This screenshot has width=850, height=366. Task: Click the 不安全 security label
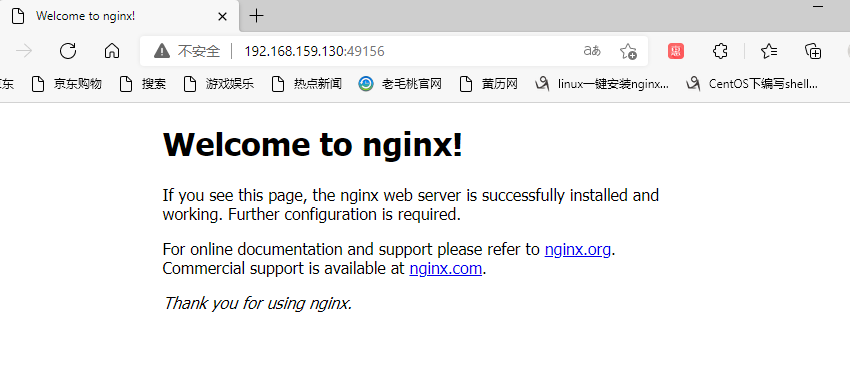click(199, 52)
